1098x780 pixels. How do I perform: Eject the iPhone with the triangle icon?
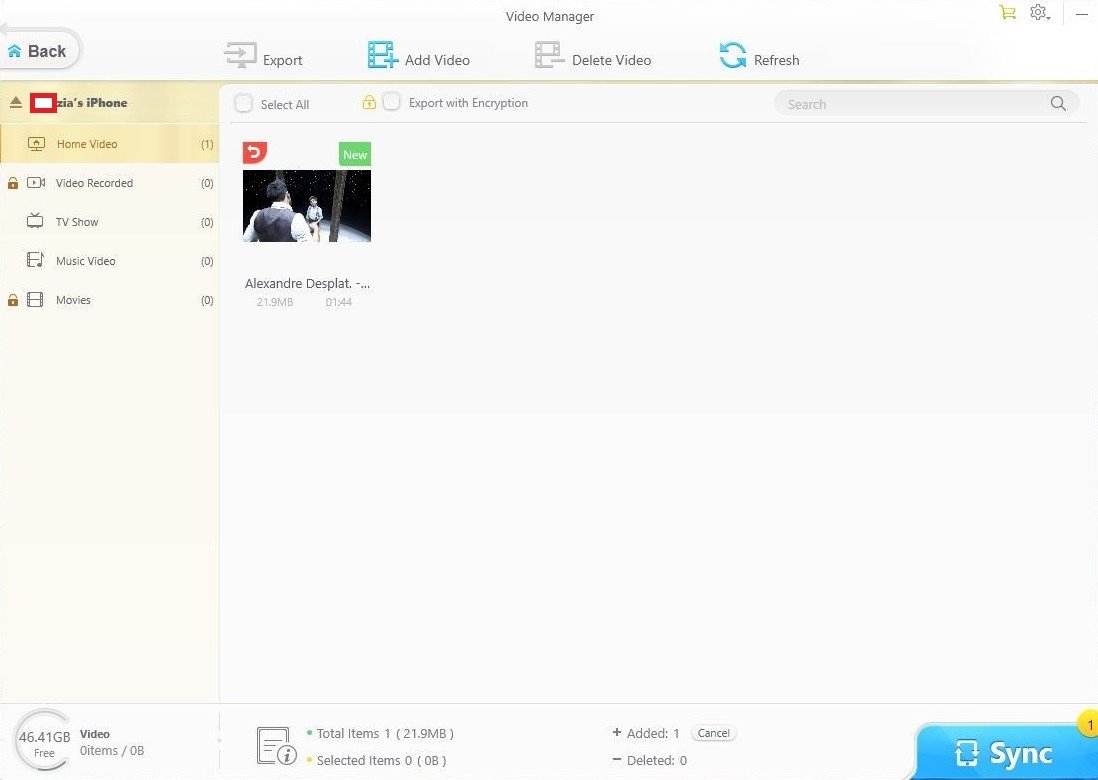coord(15,102)
